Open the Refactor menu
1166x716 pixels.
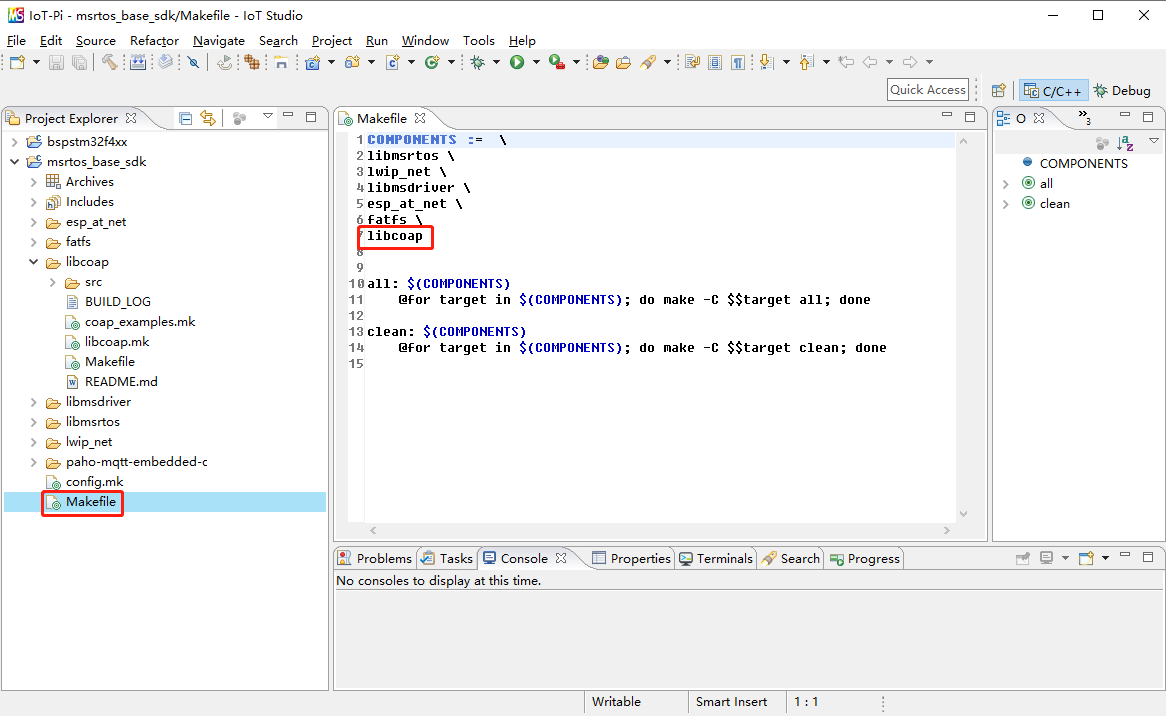click(x=154, y=41)
